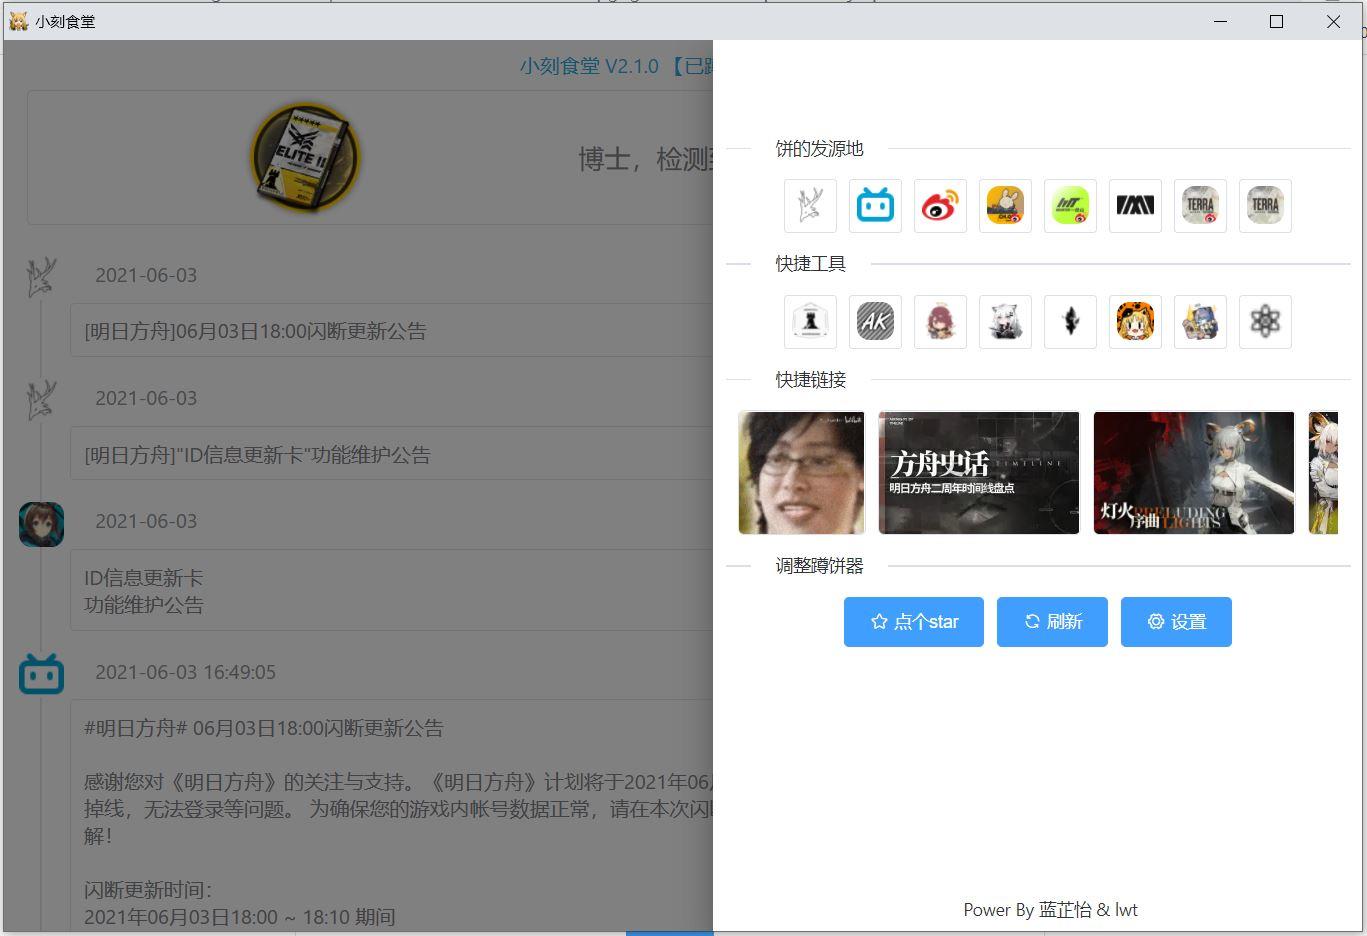Viewport: 1367px width, 936px height.
Task: Open the deer-antler official site source icon
Action: tap(810, 206)
